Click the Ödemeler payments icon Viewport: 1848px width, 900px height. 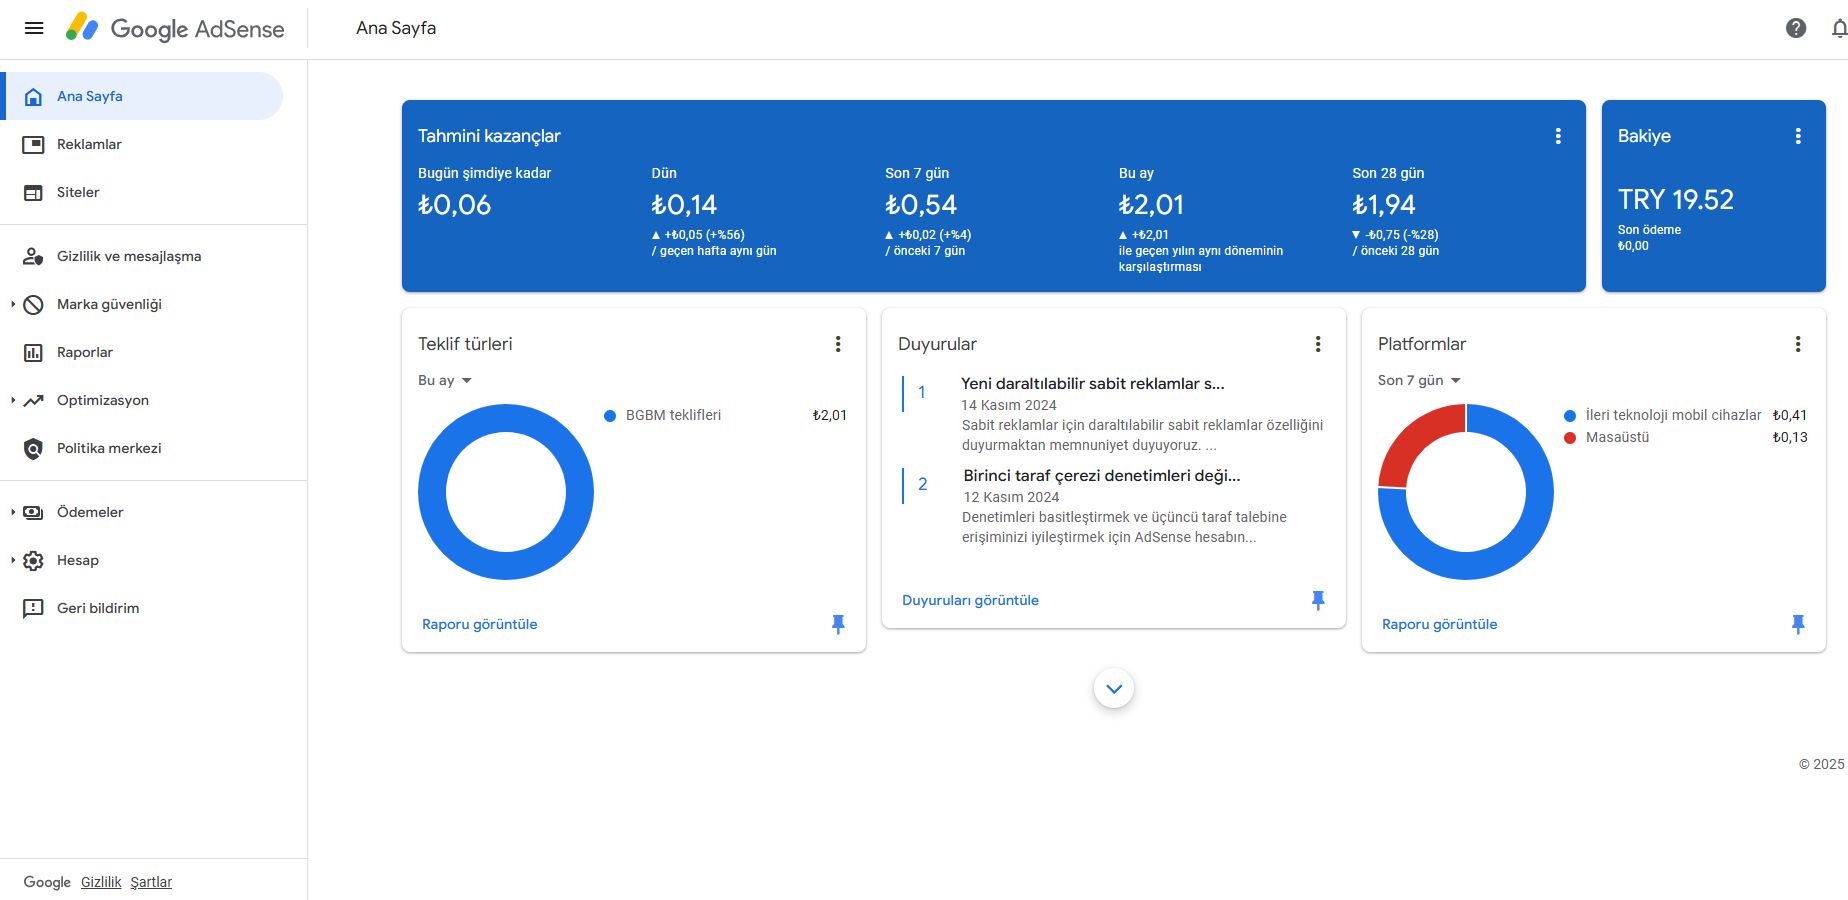click(x=33, y=512)
